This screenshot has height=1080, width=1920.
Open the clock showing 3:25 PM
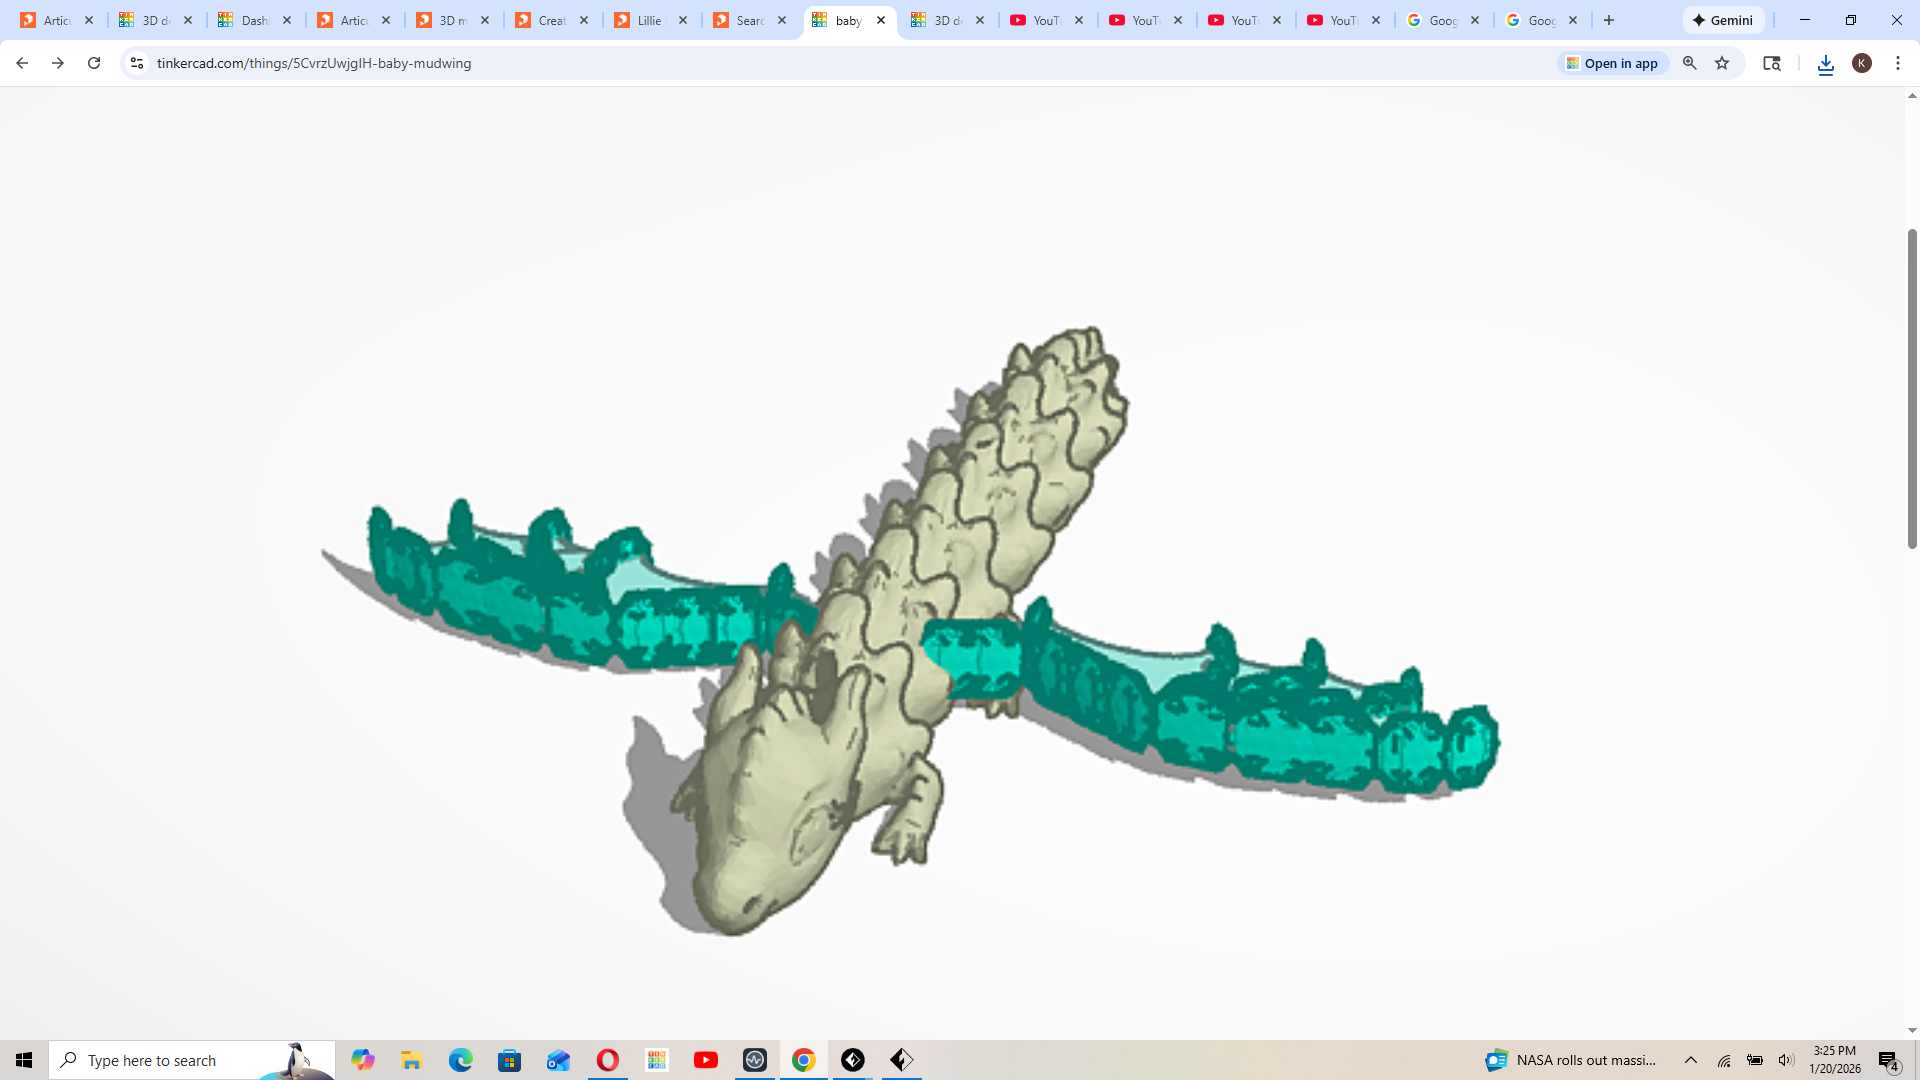pos(1835,1060)
